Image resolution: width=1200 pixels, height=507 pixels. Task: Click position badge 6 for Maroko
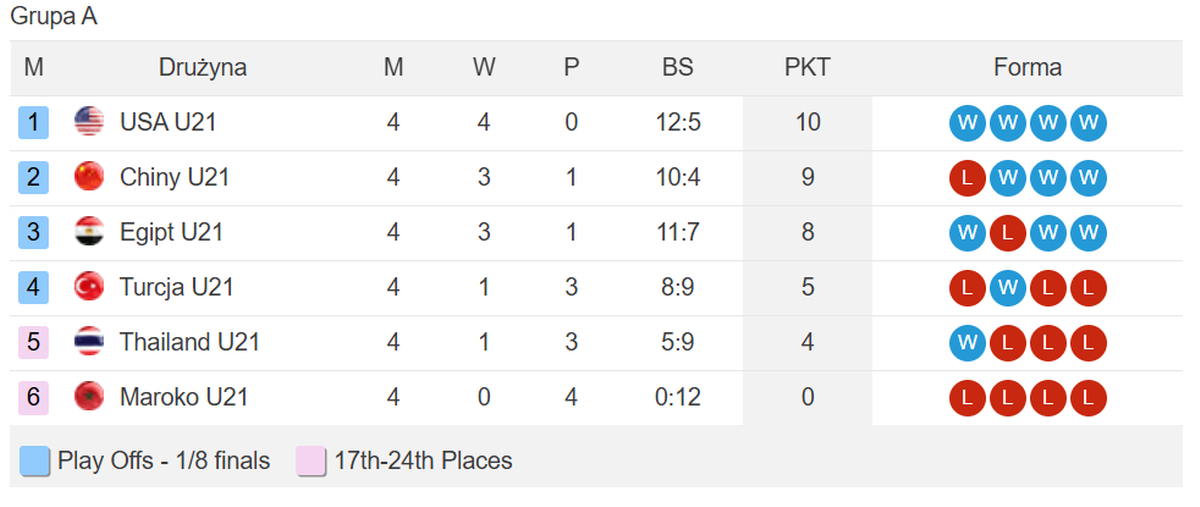tap(33, 398)
